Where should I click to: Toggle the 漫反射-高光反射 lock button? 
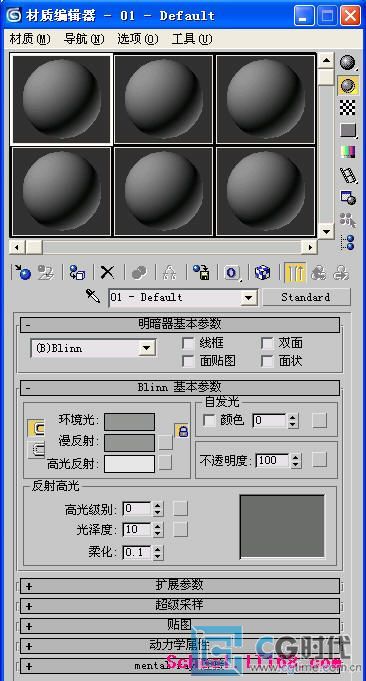(x=36, y=450)
